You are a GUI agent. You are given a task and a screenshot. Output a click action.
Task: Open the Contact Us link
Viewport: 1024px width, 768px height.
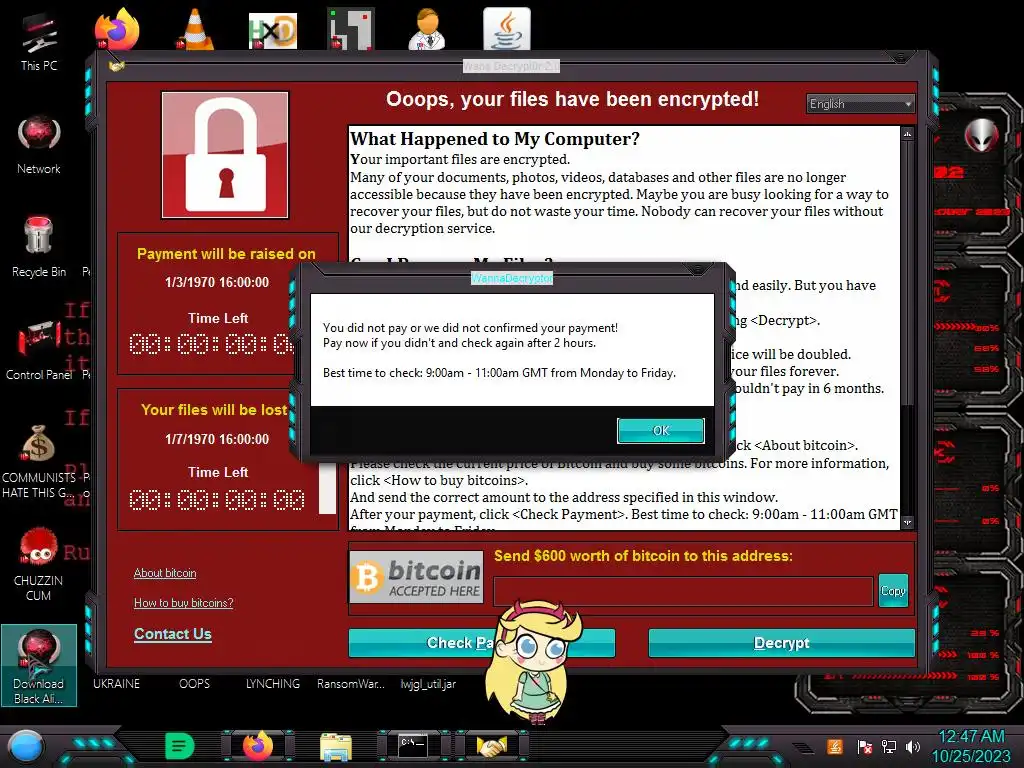click(x=172, y=633)
